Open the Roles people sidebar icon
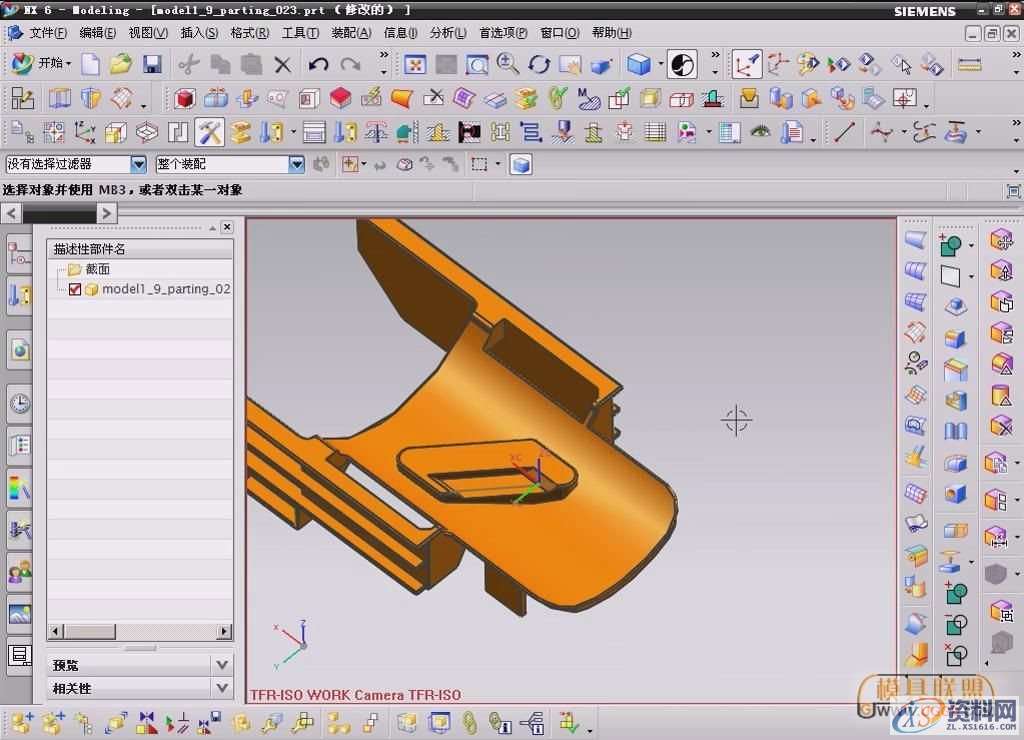Viewport: 1024px width, 740px height. (x=19, y=573)
